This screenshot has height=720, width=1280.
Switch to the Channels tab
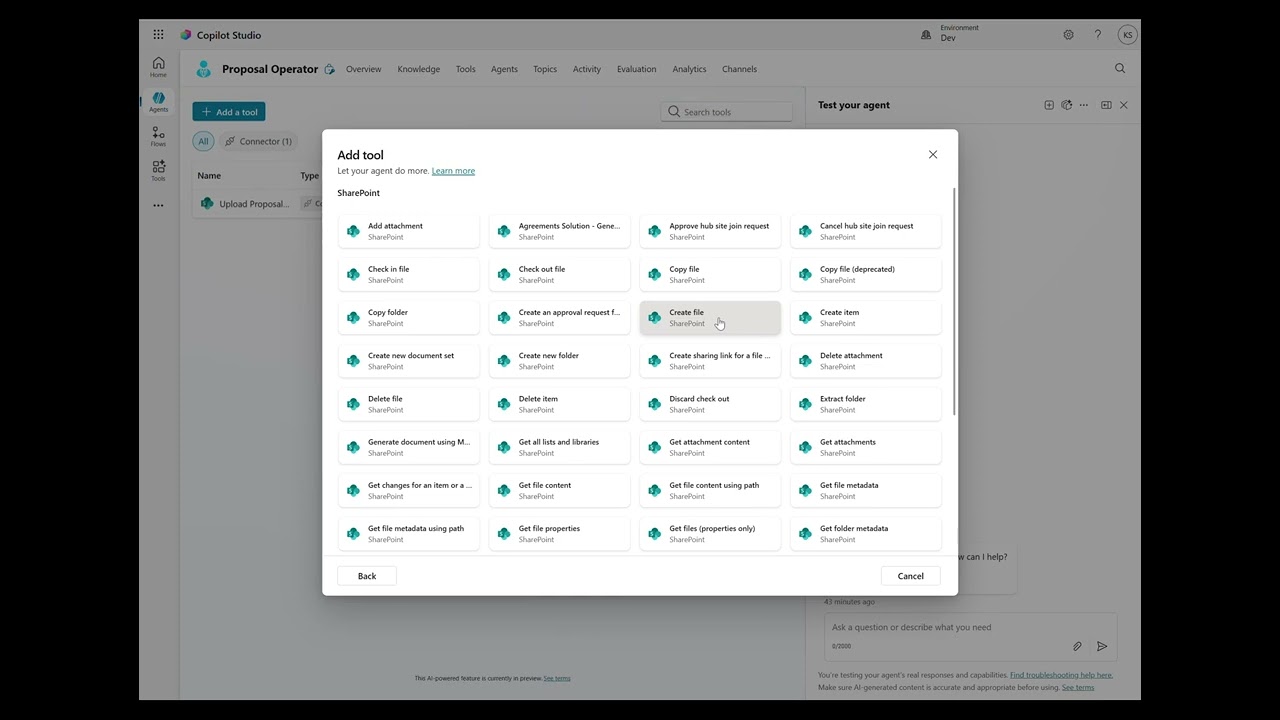(739, 69)
